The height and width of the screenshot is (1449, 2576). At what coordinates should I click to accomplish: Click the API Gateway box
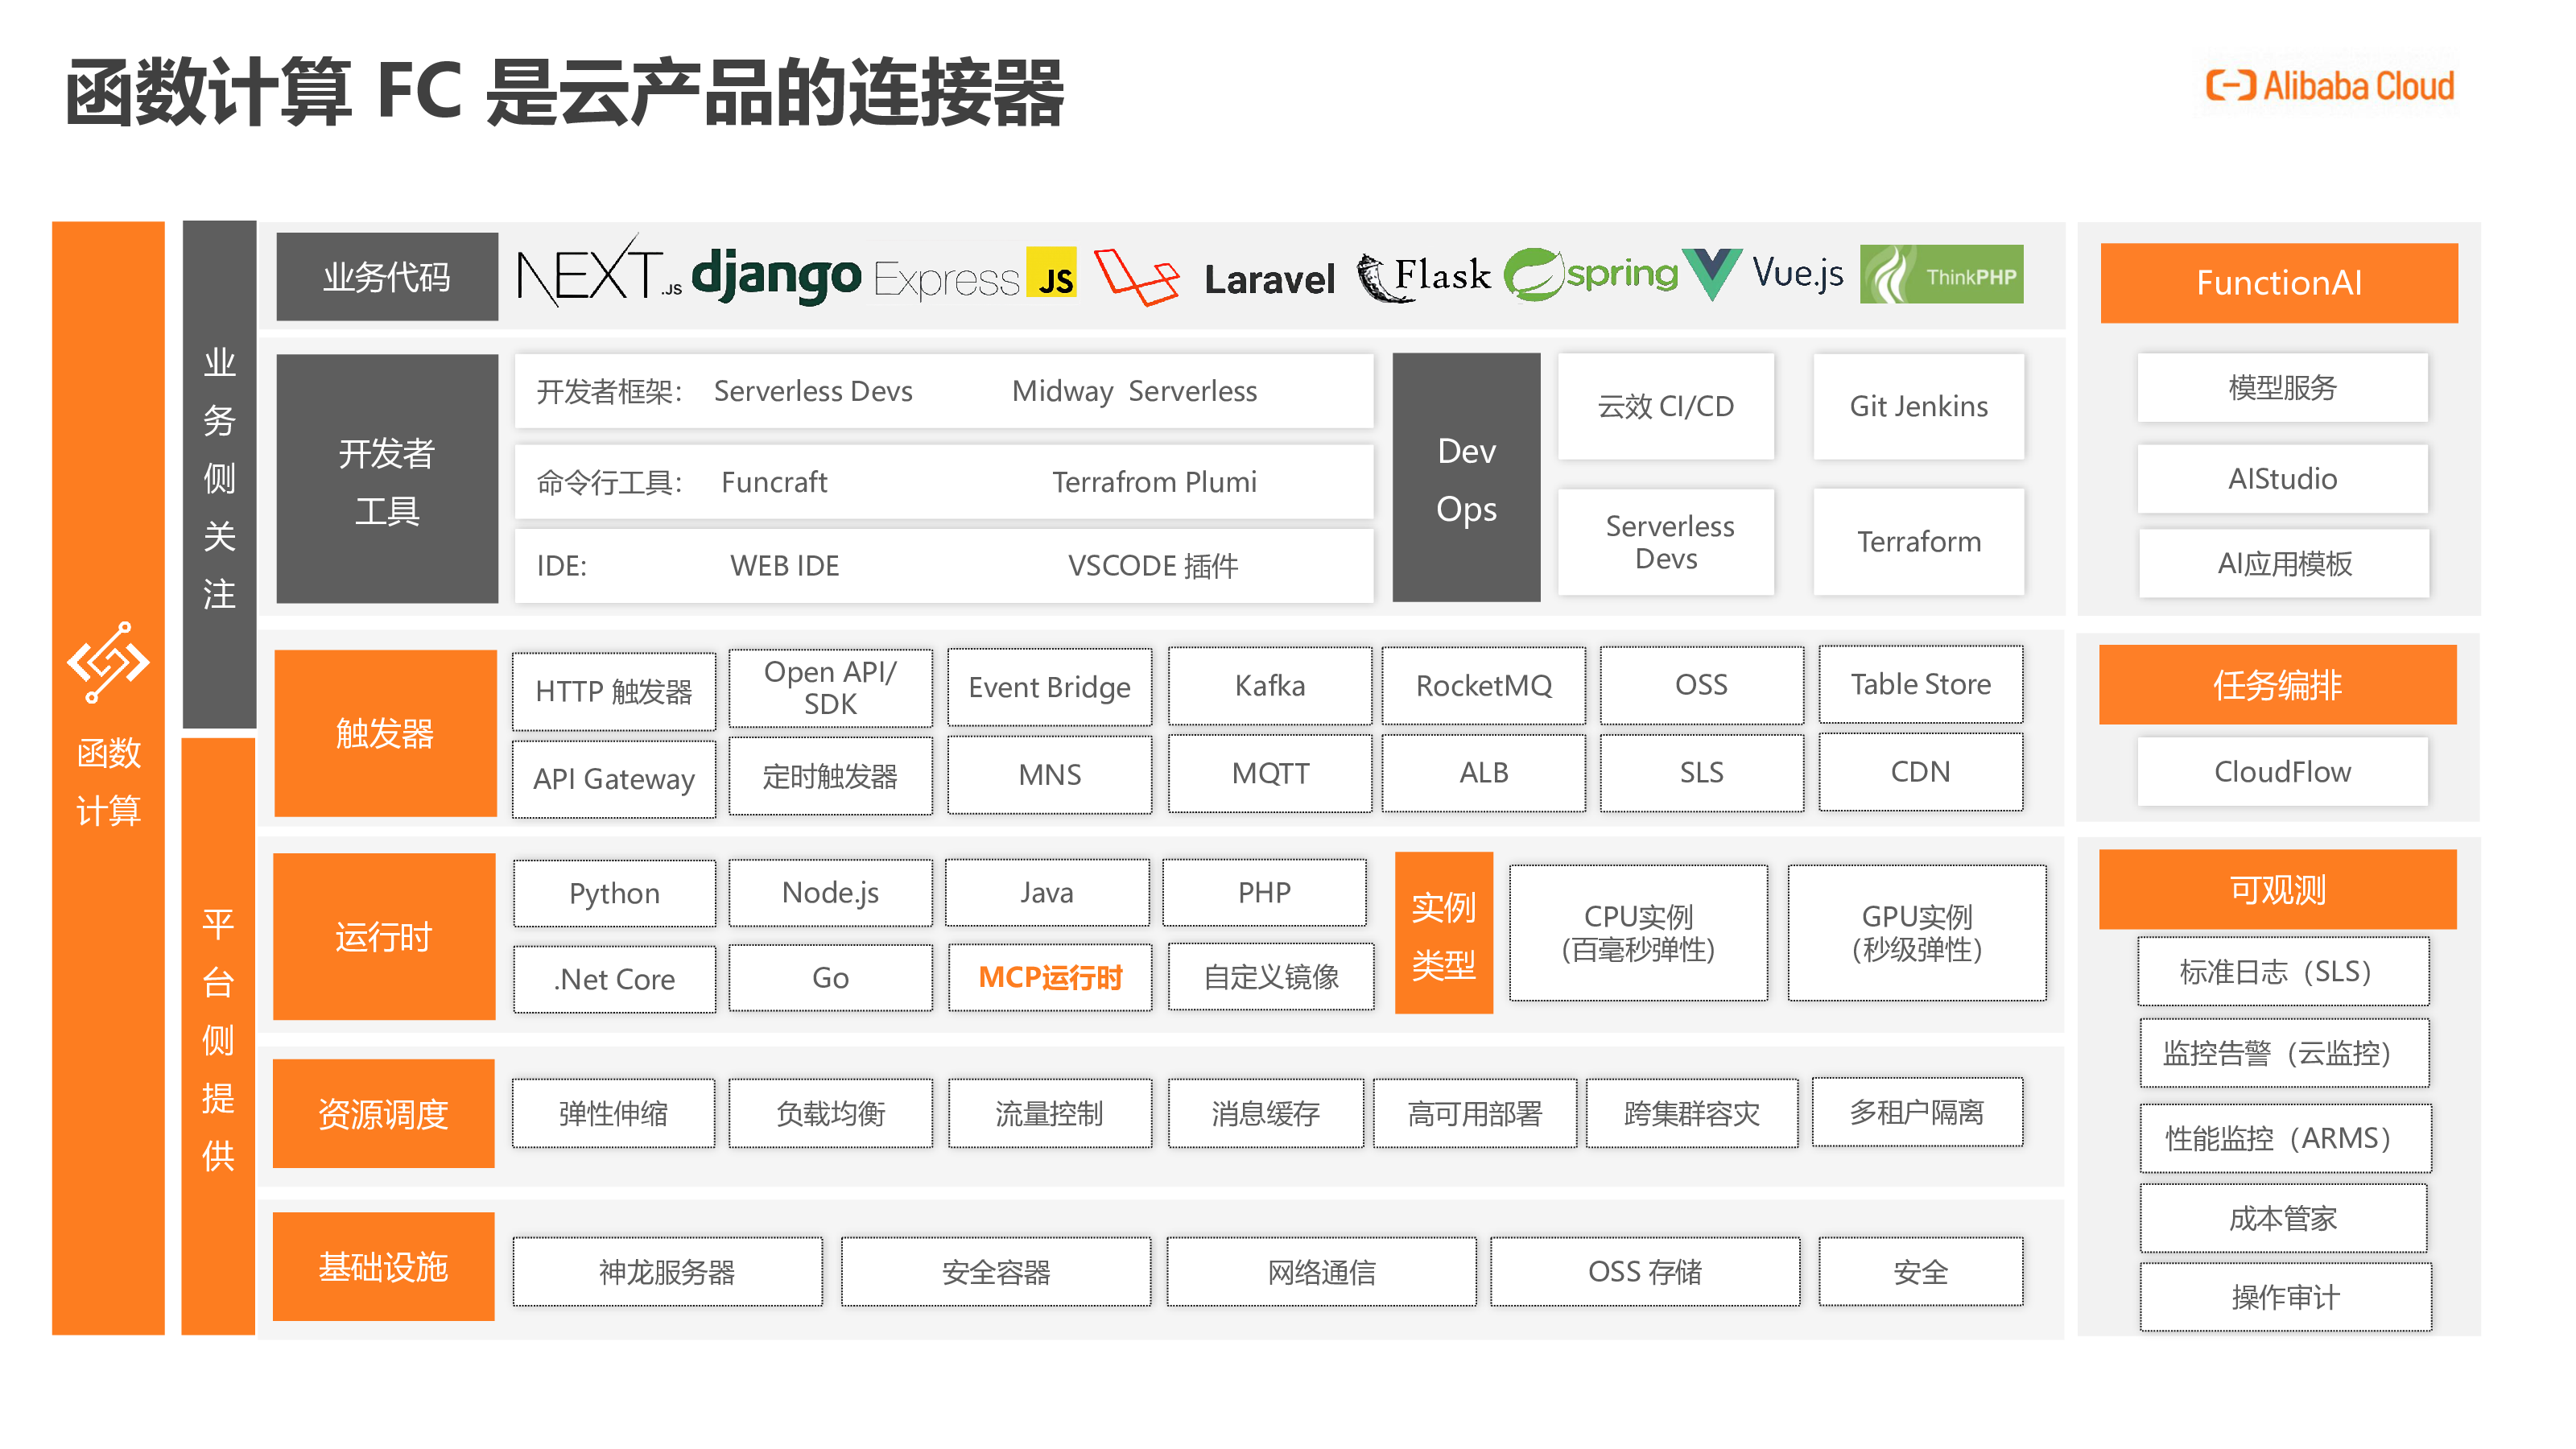614,779
